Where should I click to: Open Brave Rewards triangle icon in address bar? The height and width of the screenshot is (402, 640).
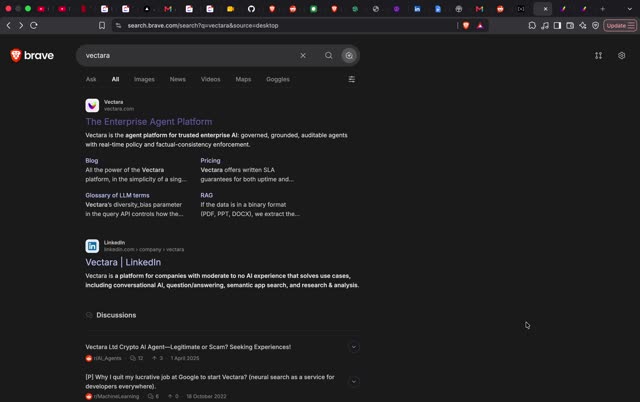pos(480,25)
